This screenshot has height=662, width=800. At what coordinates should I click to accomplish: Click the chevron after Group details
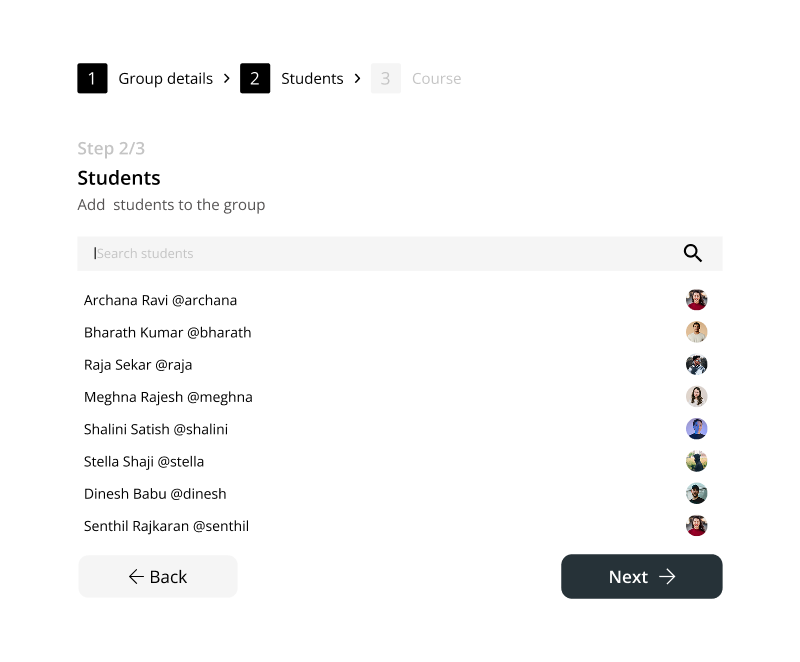[x=227, y=78]
